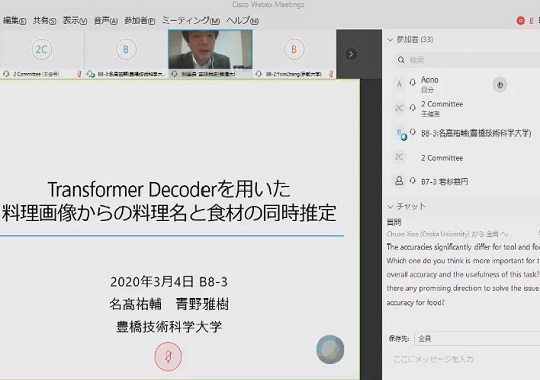The width and height of the screenshot is (540, 380).
Task: Open the ヘルプ menu
Action: (242, 21)
